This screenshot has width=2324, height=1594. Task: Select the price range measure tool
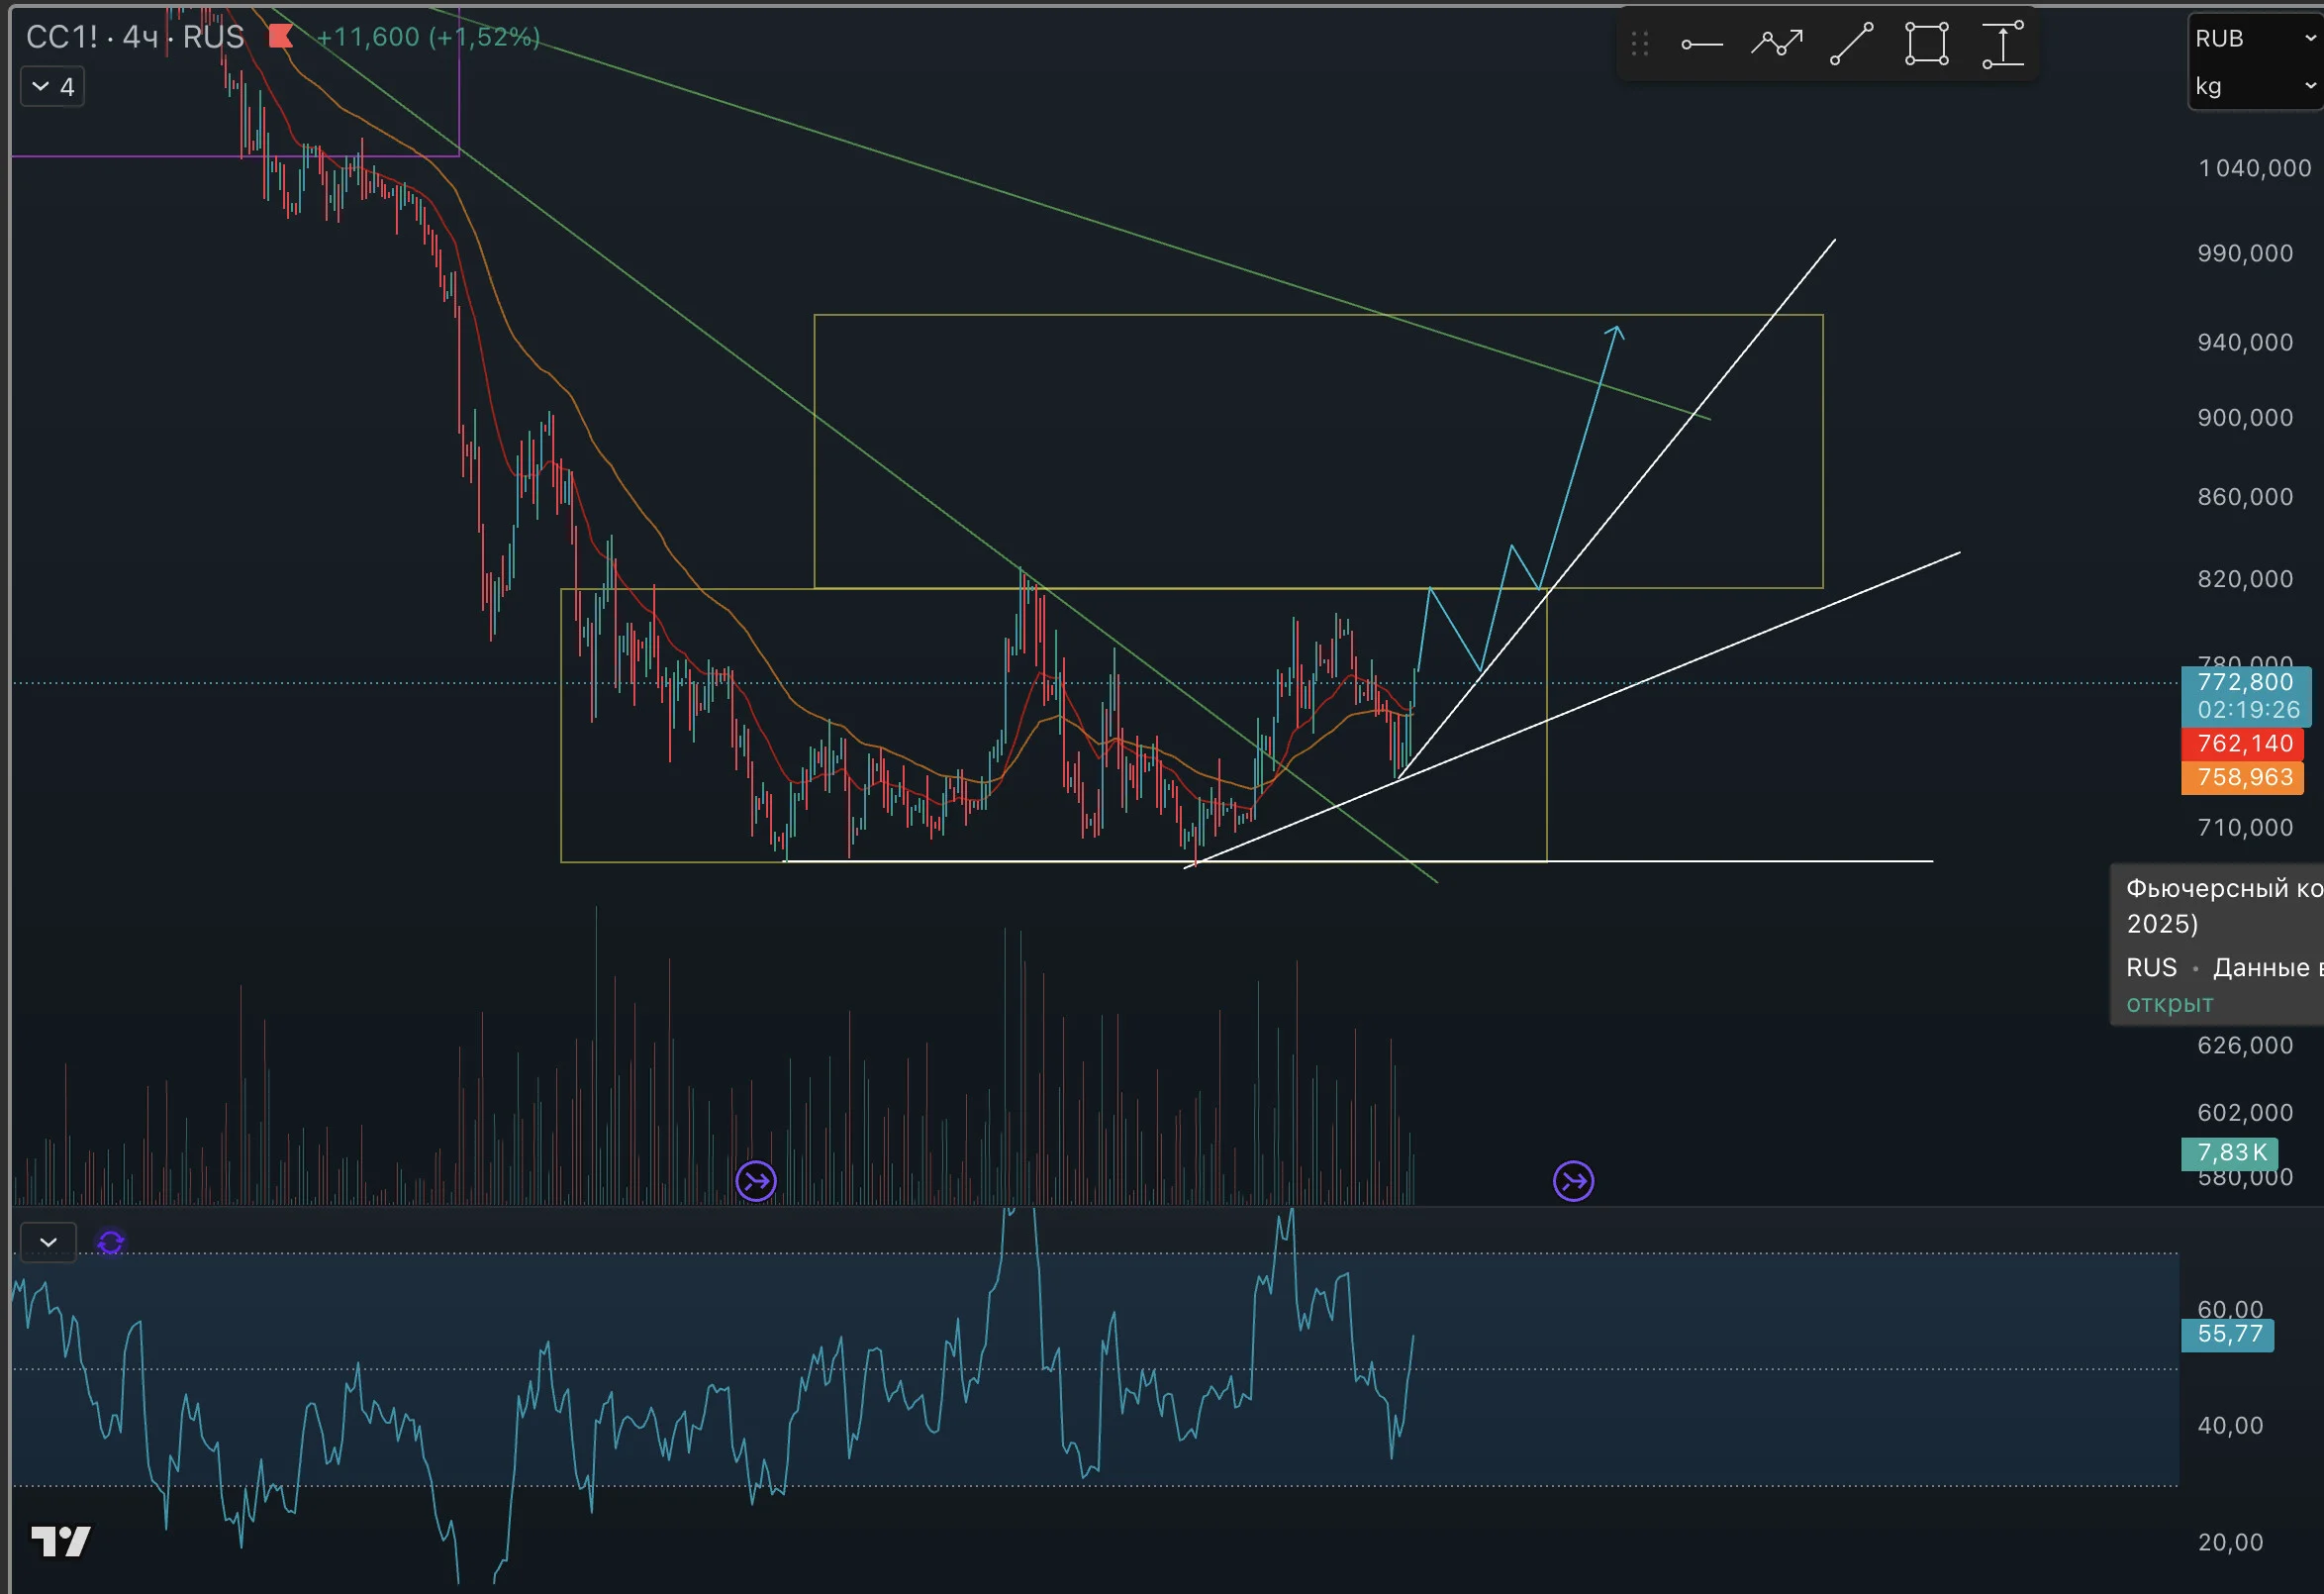[2003, 43]
